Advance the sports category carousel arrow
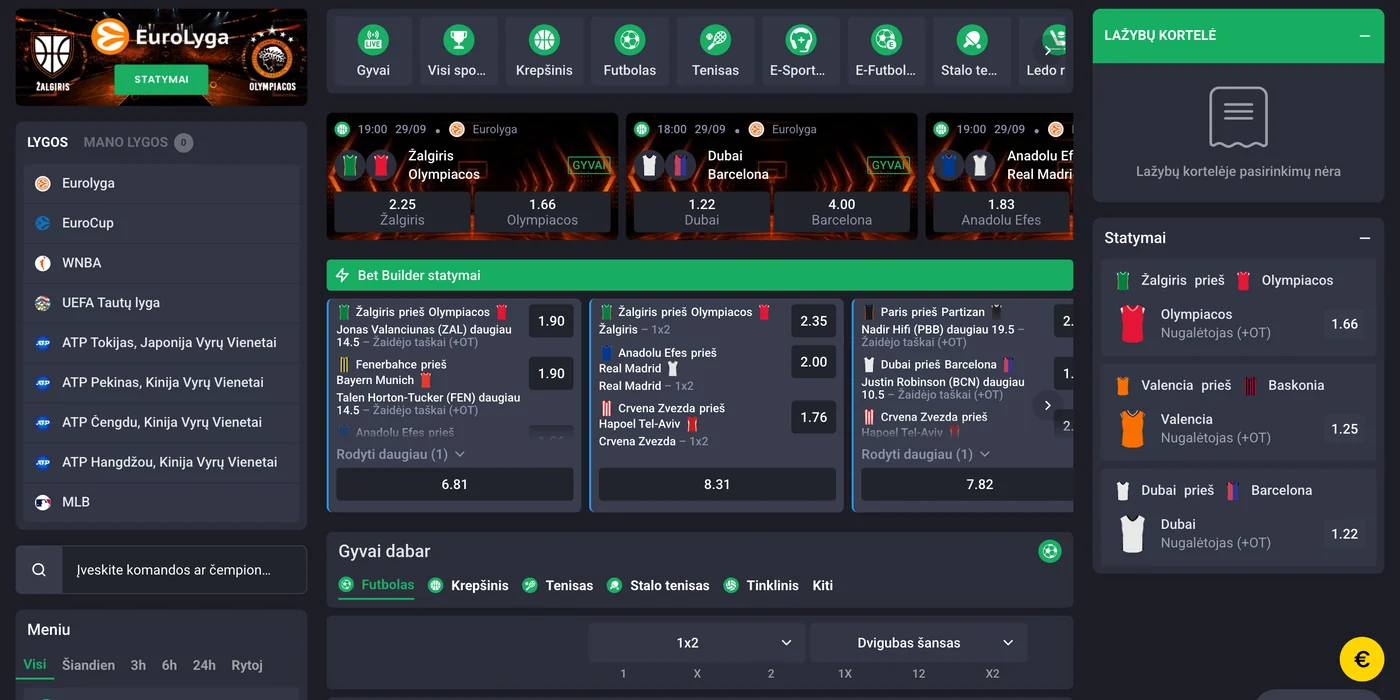This screenshot has width=1400, height=700. (x=1049, y=50)
